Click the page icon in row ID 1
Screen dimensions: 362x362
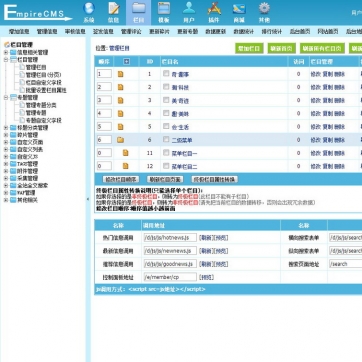pyautogui.click(x=120, y=74)
